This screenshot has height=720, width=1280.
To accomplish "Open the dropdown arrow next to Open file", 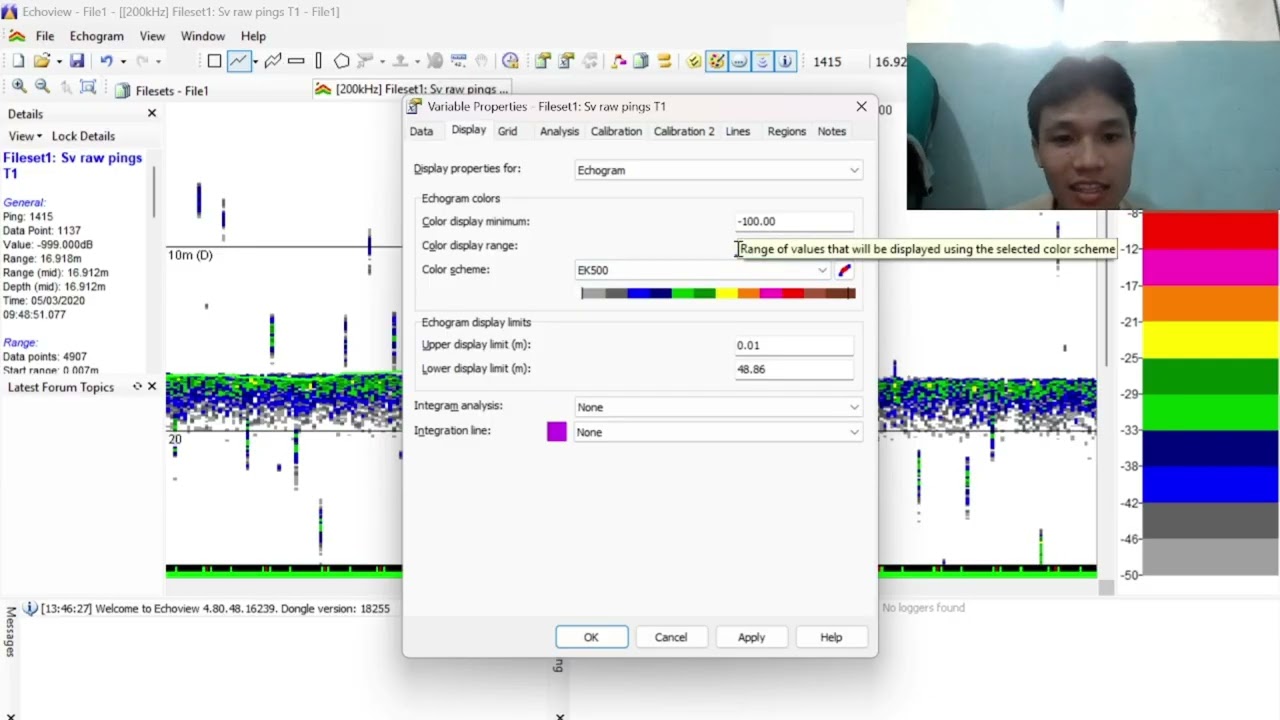I will [59, 62].
